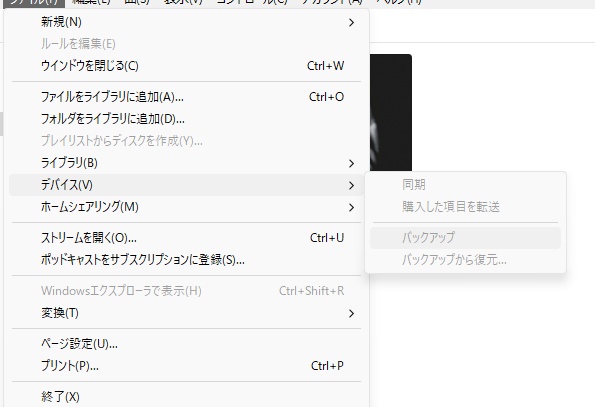Choose プリント(P)...
Screen dimensions: 595x407
pos(186,366)
